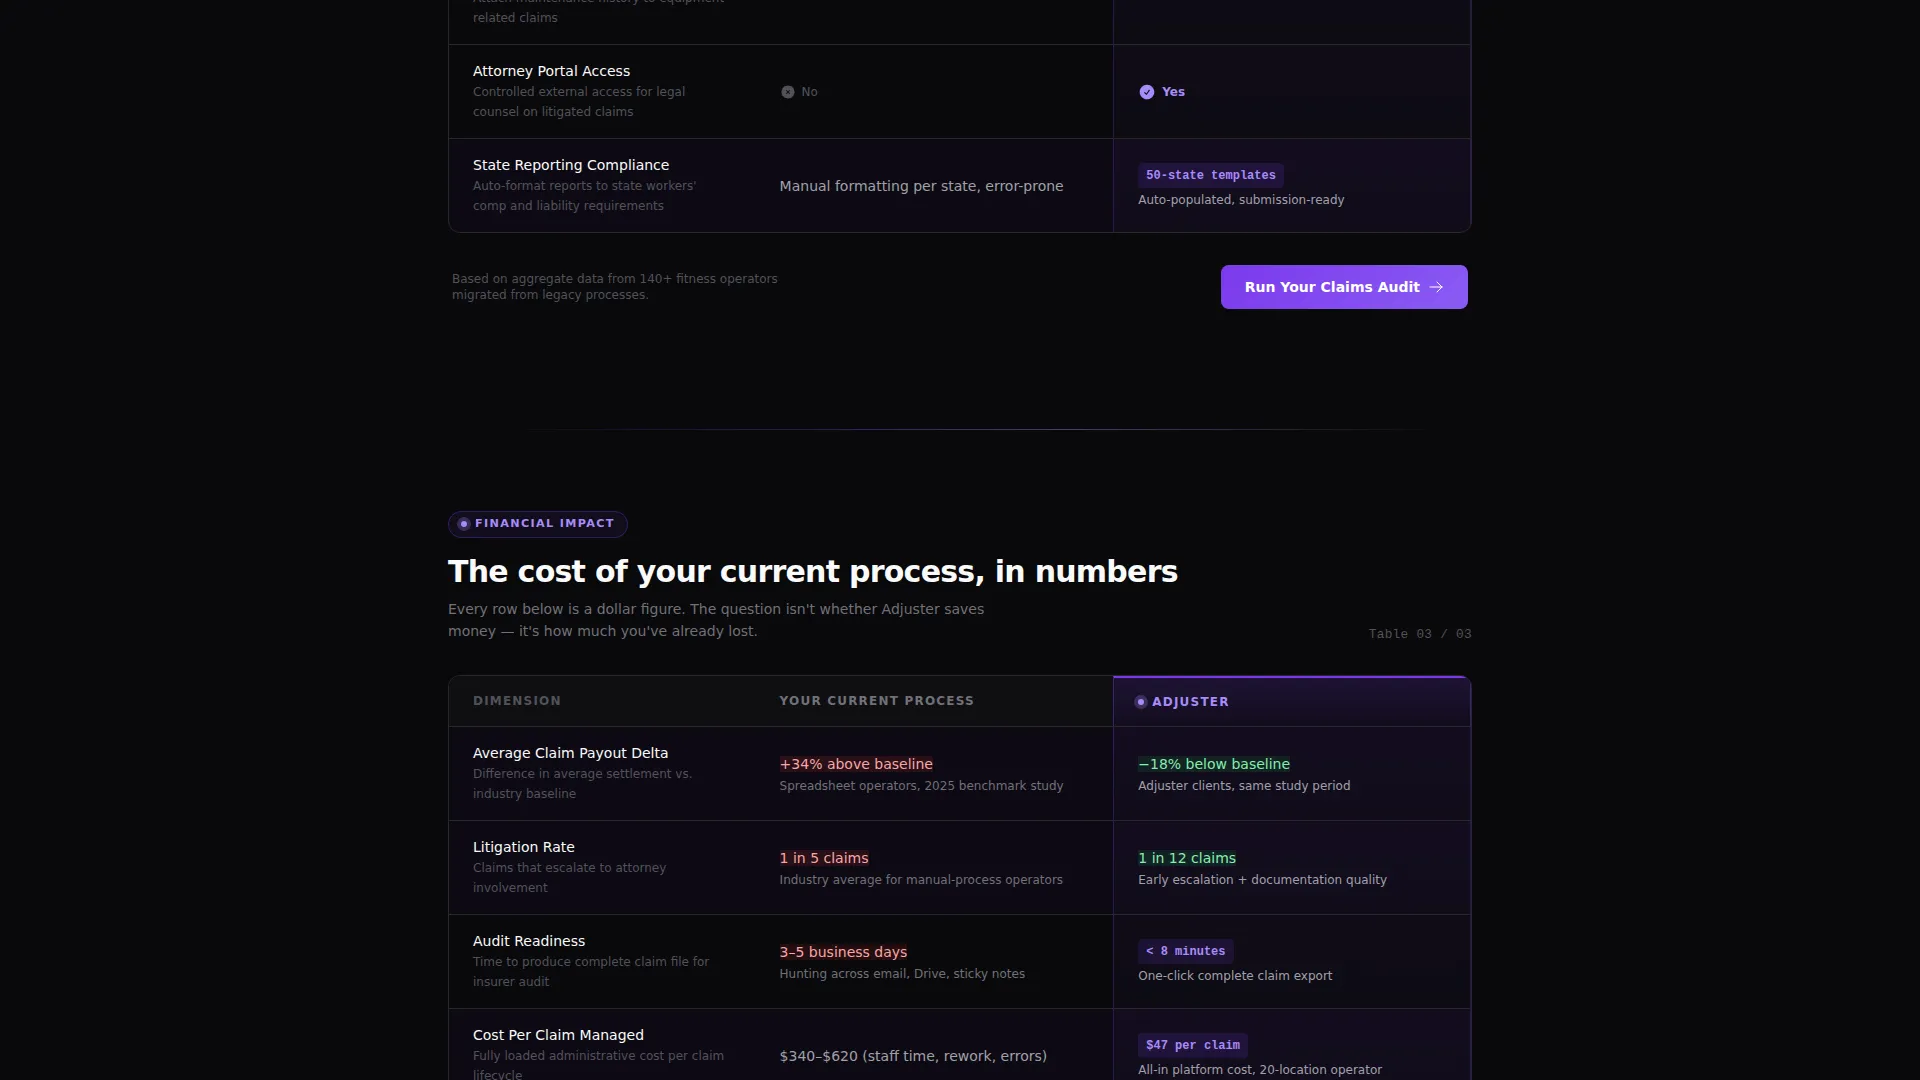This screenshot has height=1080, width=1920.
Task: Run Your Claims Audit button
Action: point(1344,287)
